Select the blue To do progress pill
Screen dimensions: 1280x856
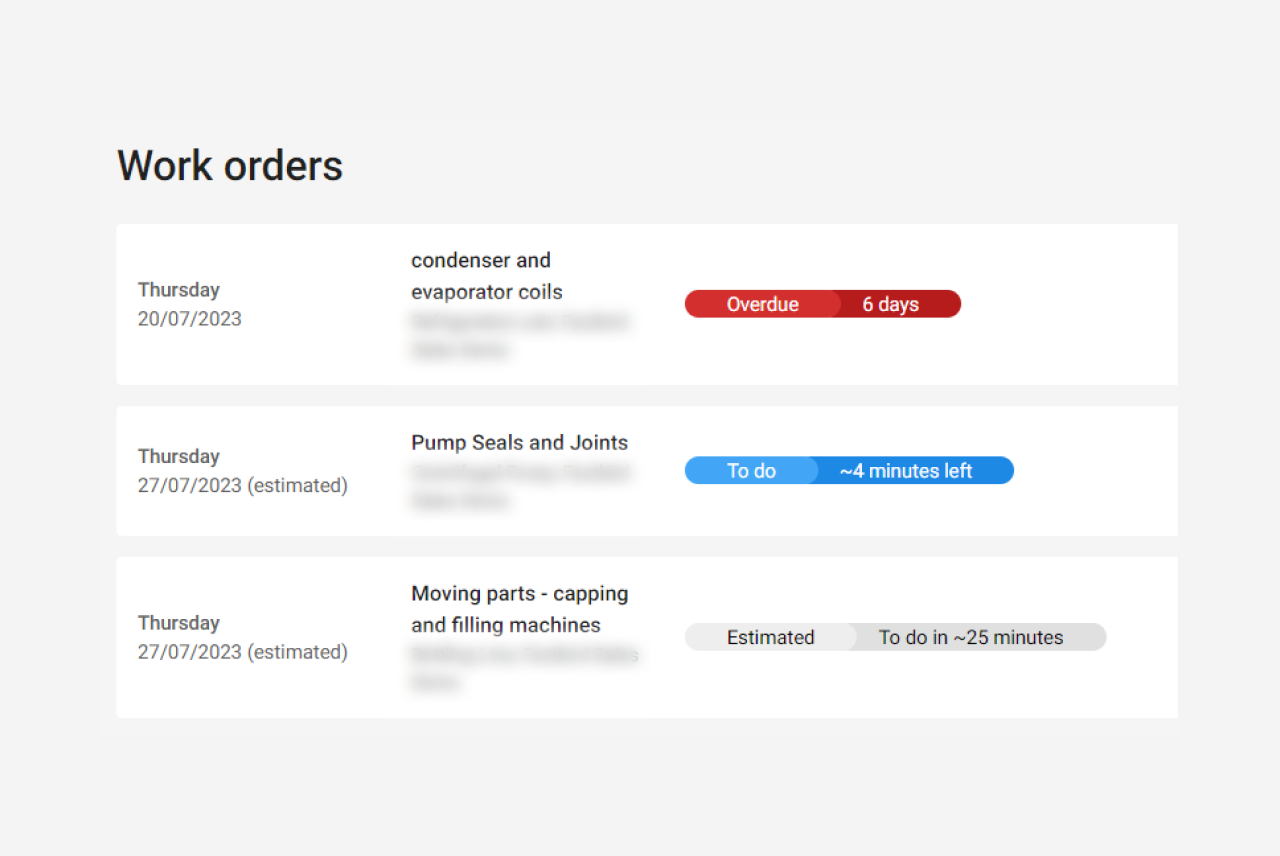point(848,470)
